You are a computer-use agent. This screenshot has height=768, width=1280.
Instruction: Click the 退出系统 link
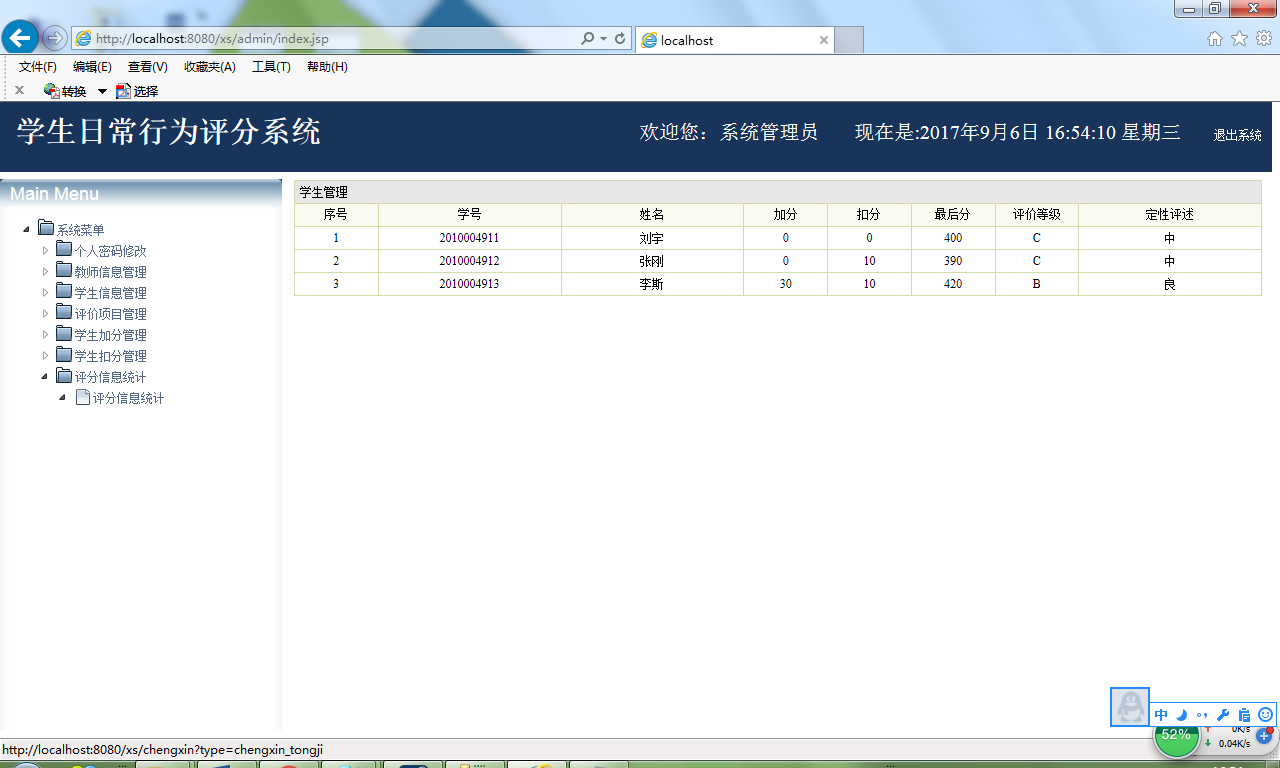coord(1238,135)
